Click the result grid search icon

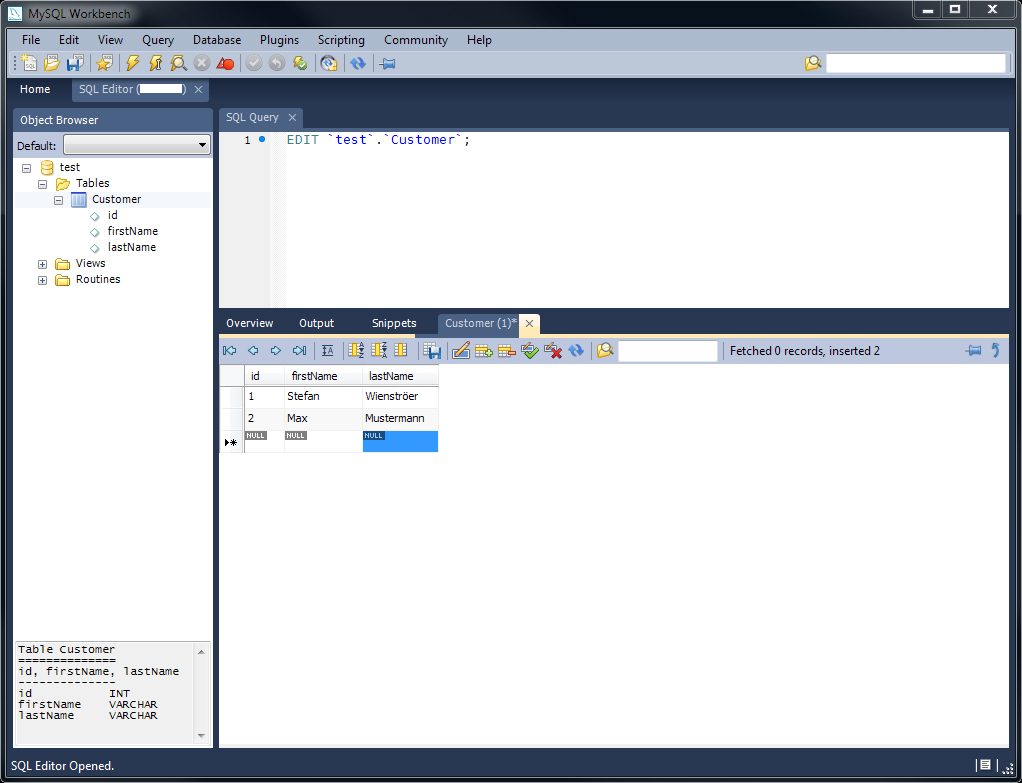[x=605, y=351]
